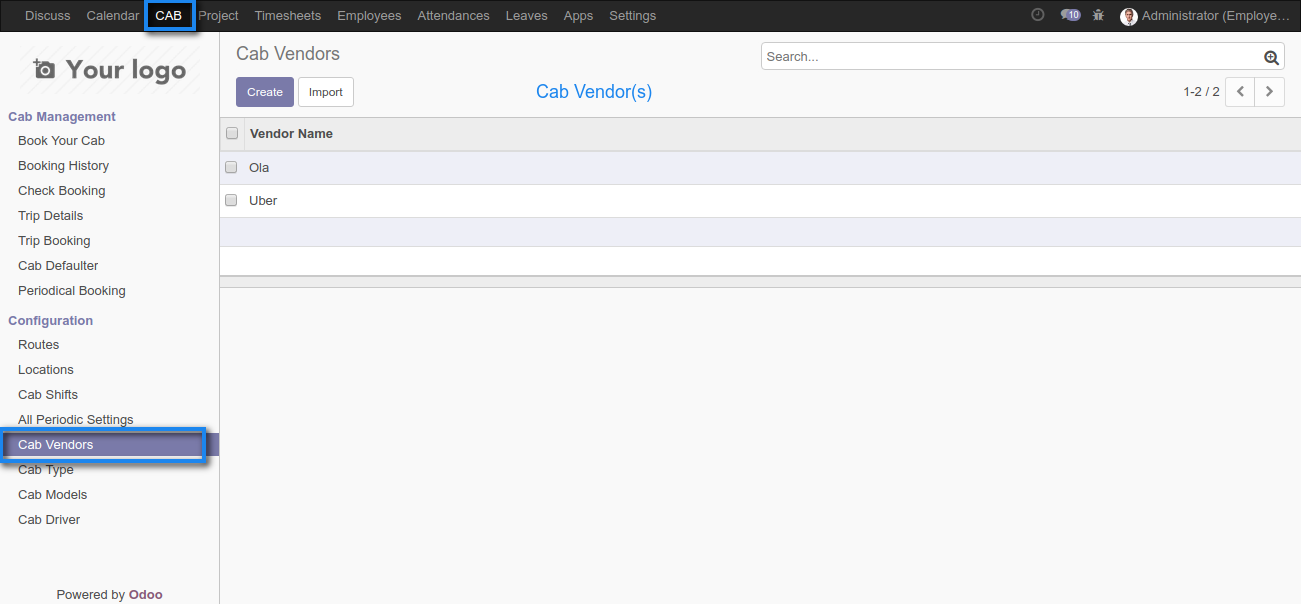This screenshot has height=604, width=1301.
Task: Click the Your logo camera placeholder
Action: click(110, 70)
